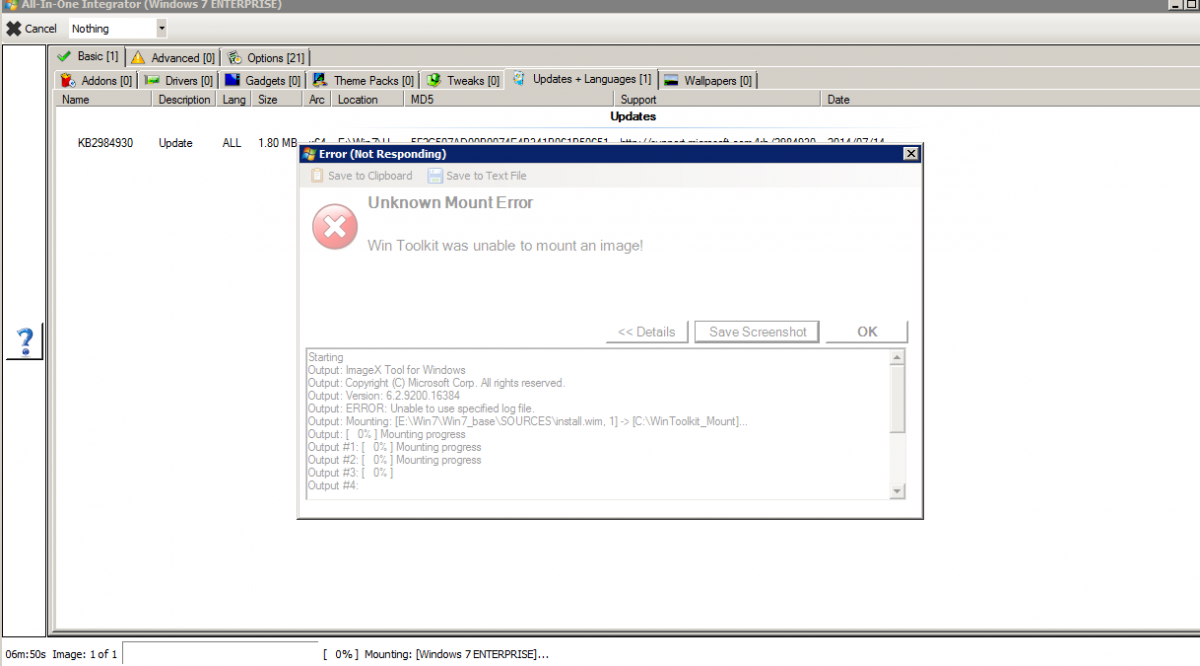The image size is (1200, 666).
Task: Click the Updates + Languages tab icon
Action: tap(520, 79)
